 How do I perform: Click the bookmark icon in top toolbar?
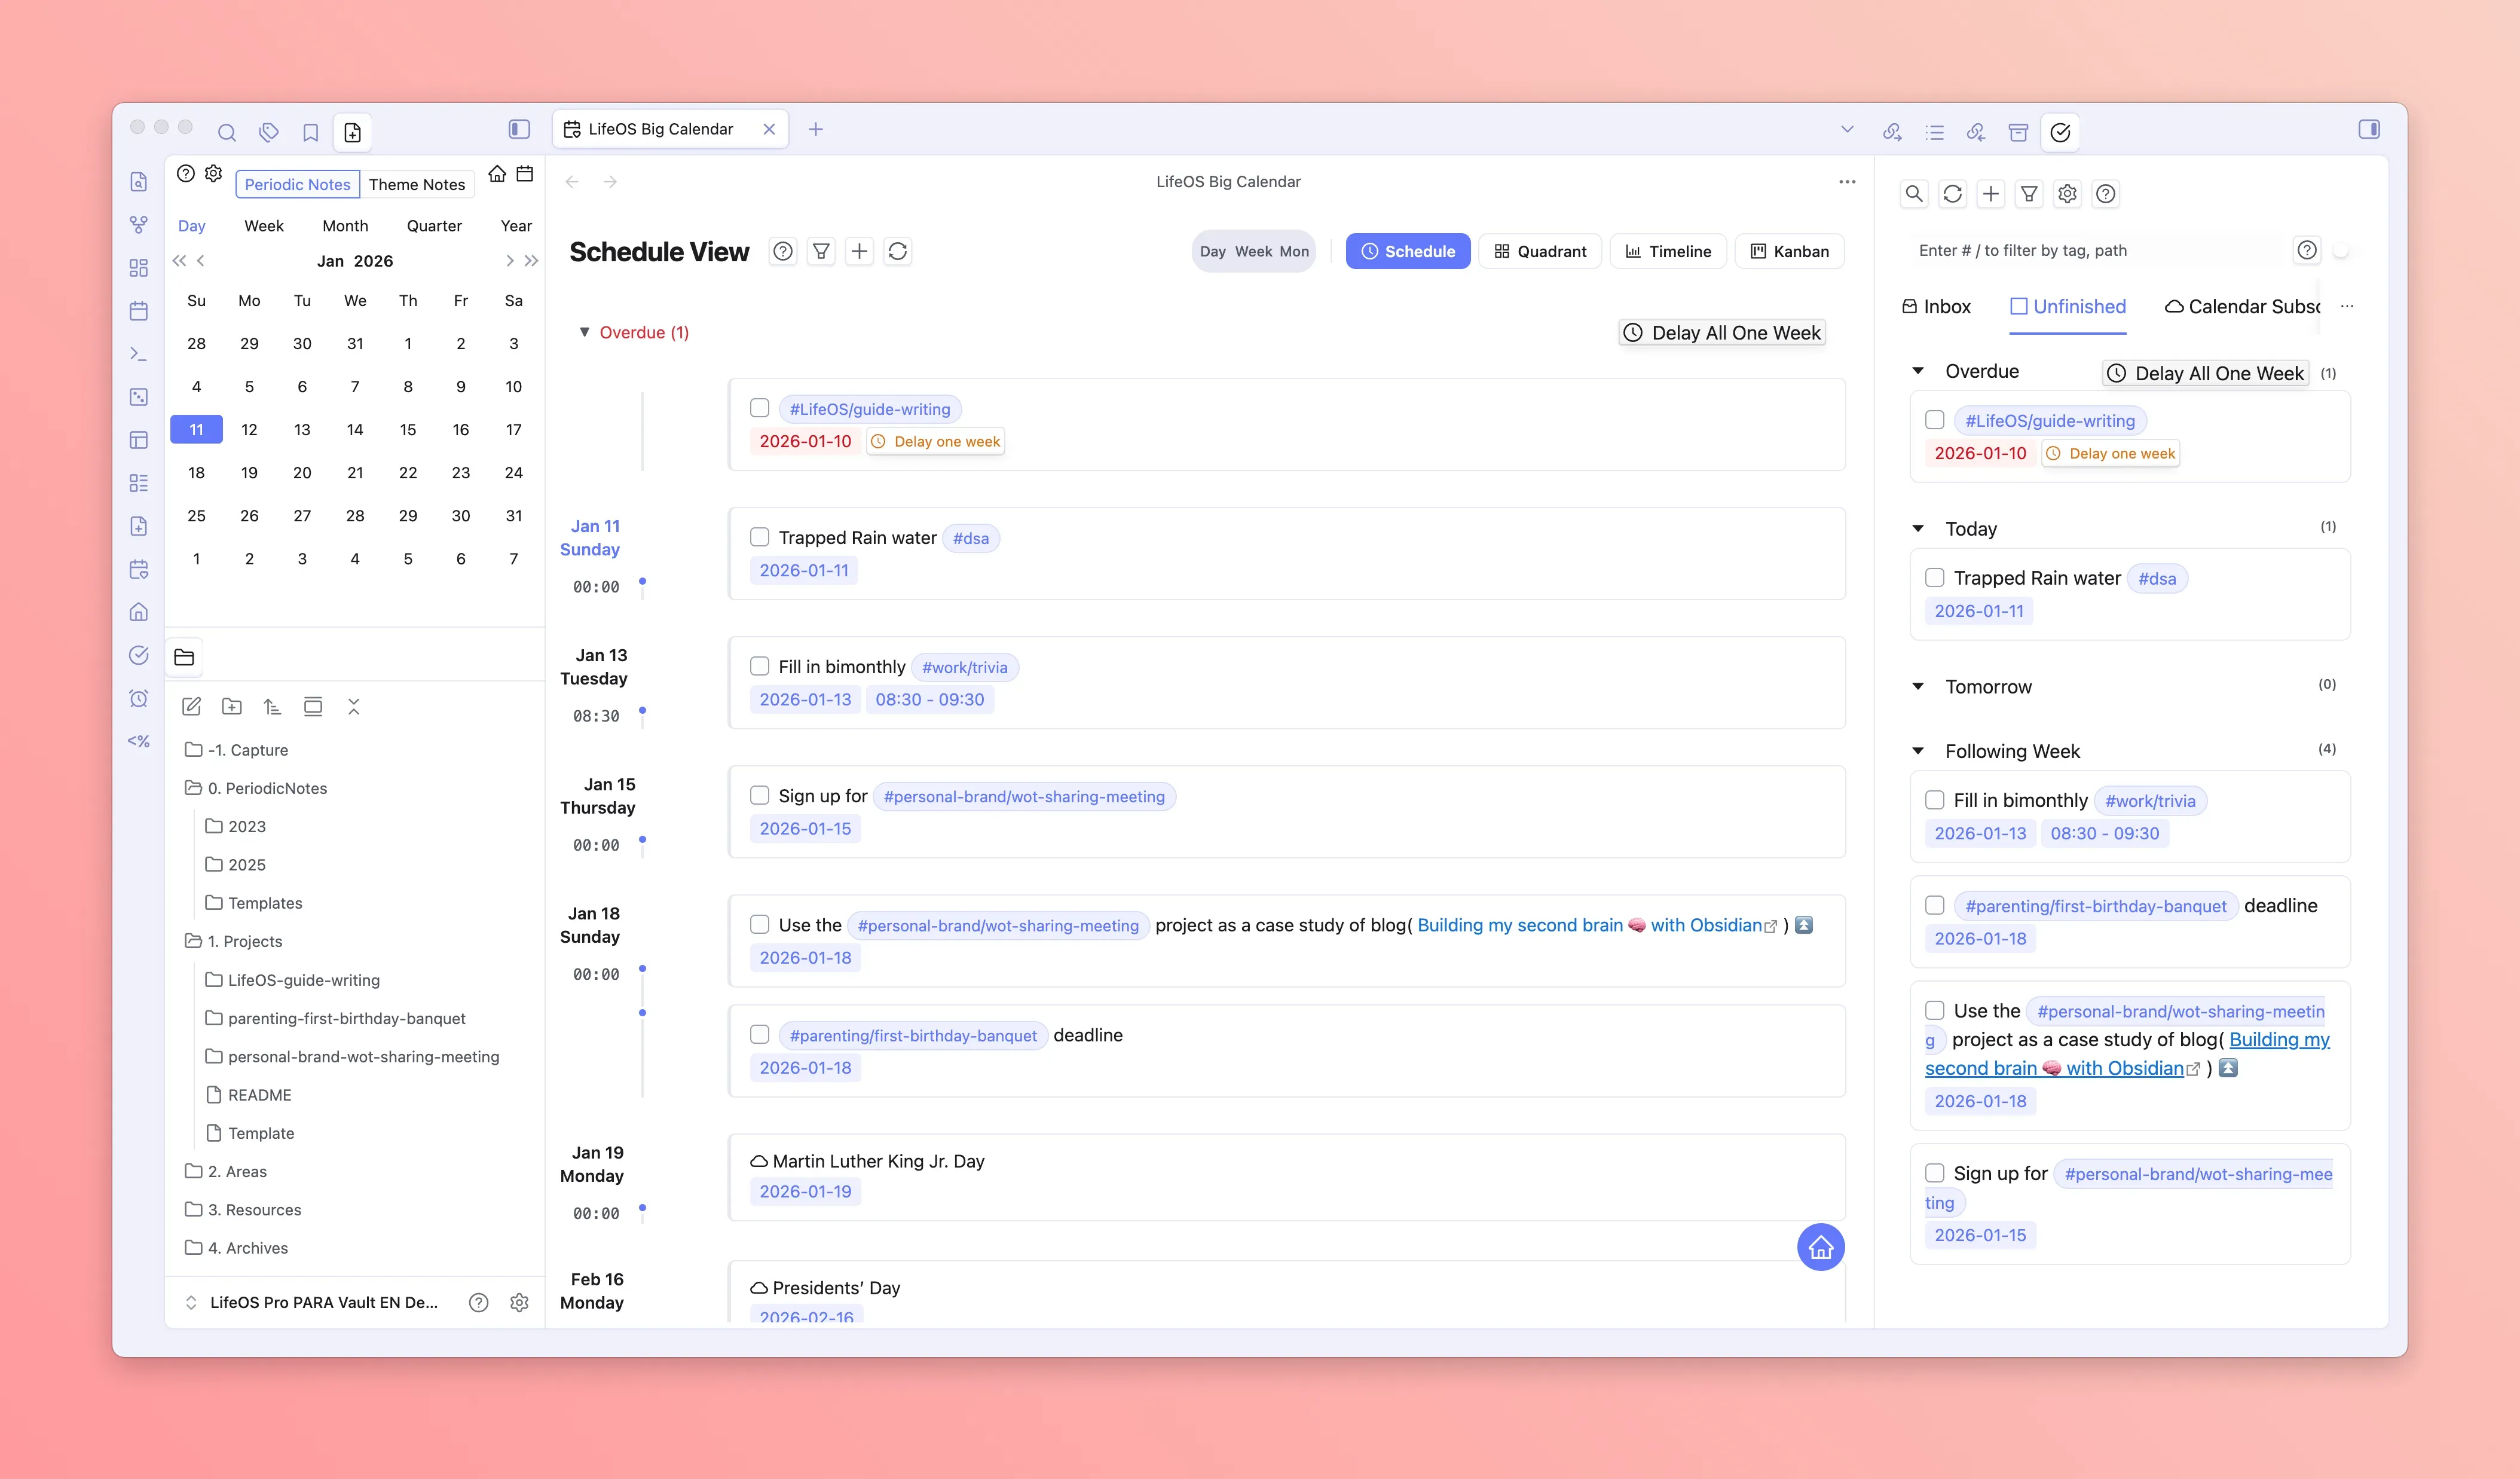(x=310, y=132)
